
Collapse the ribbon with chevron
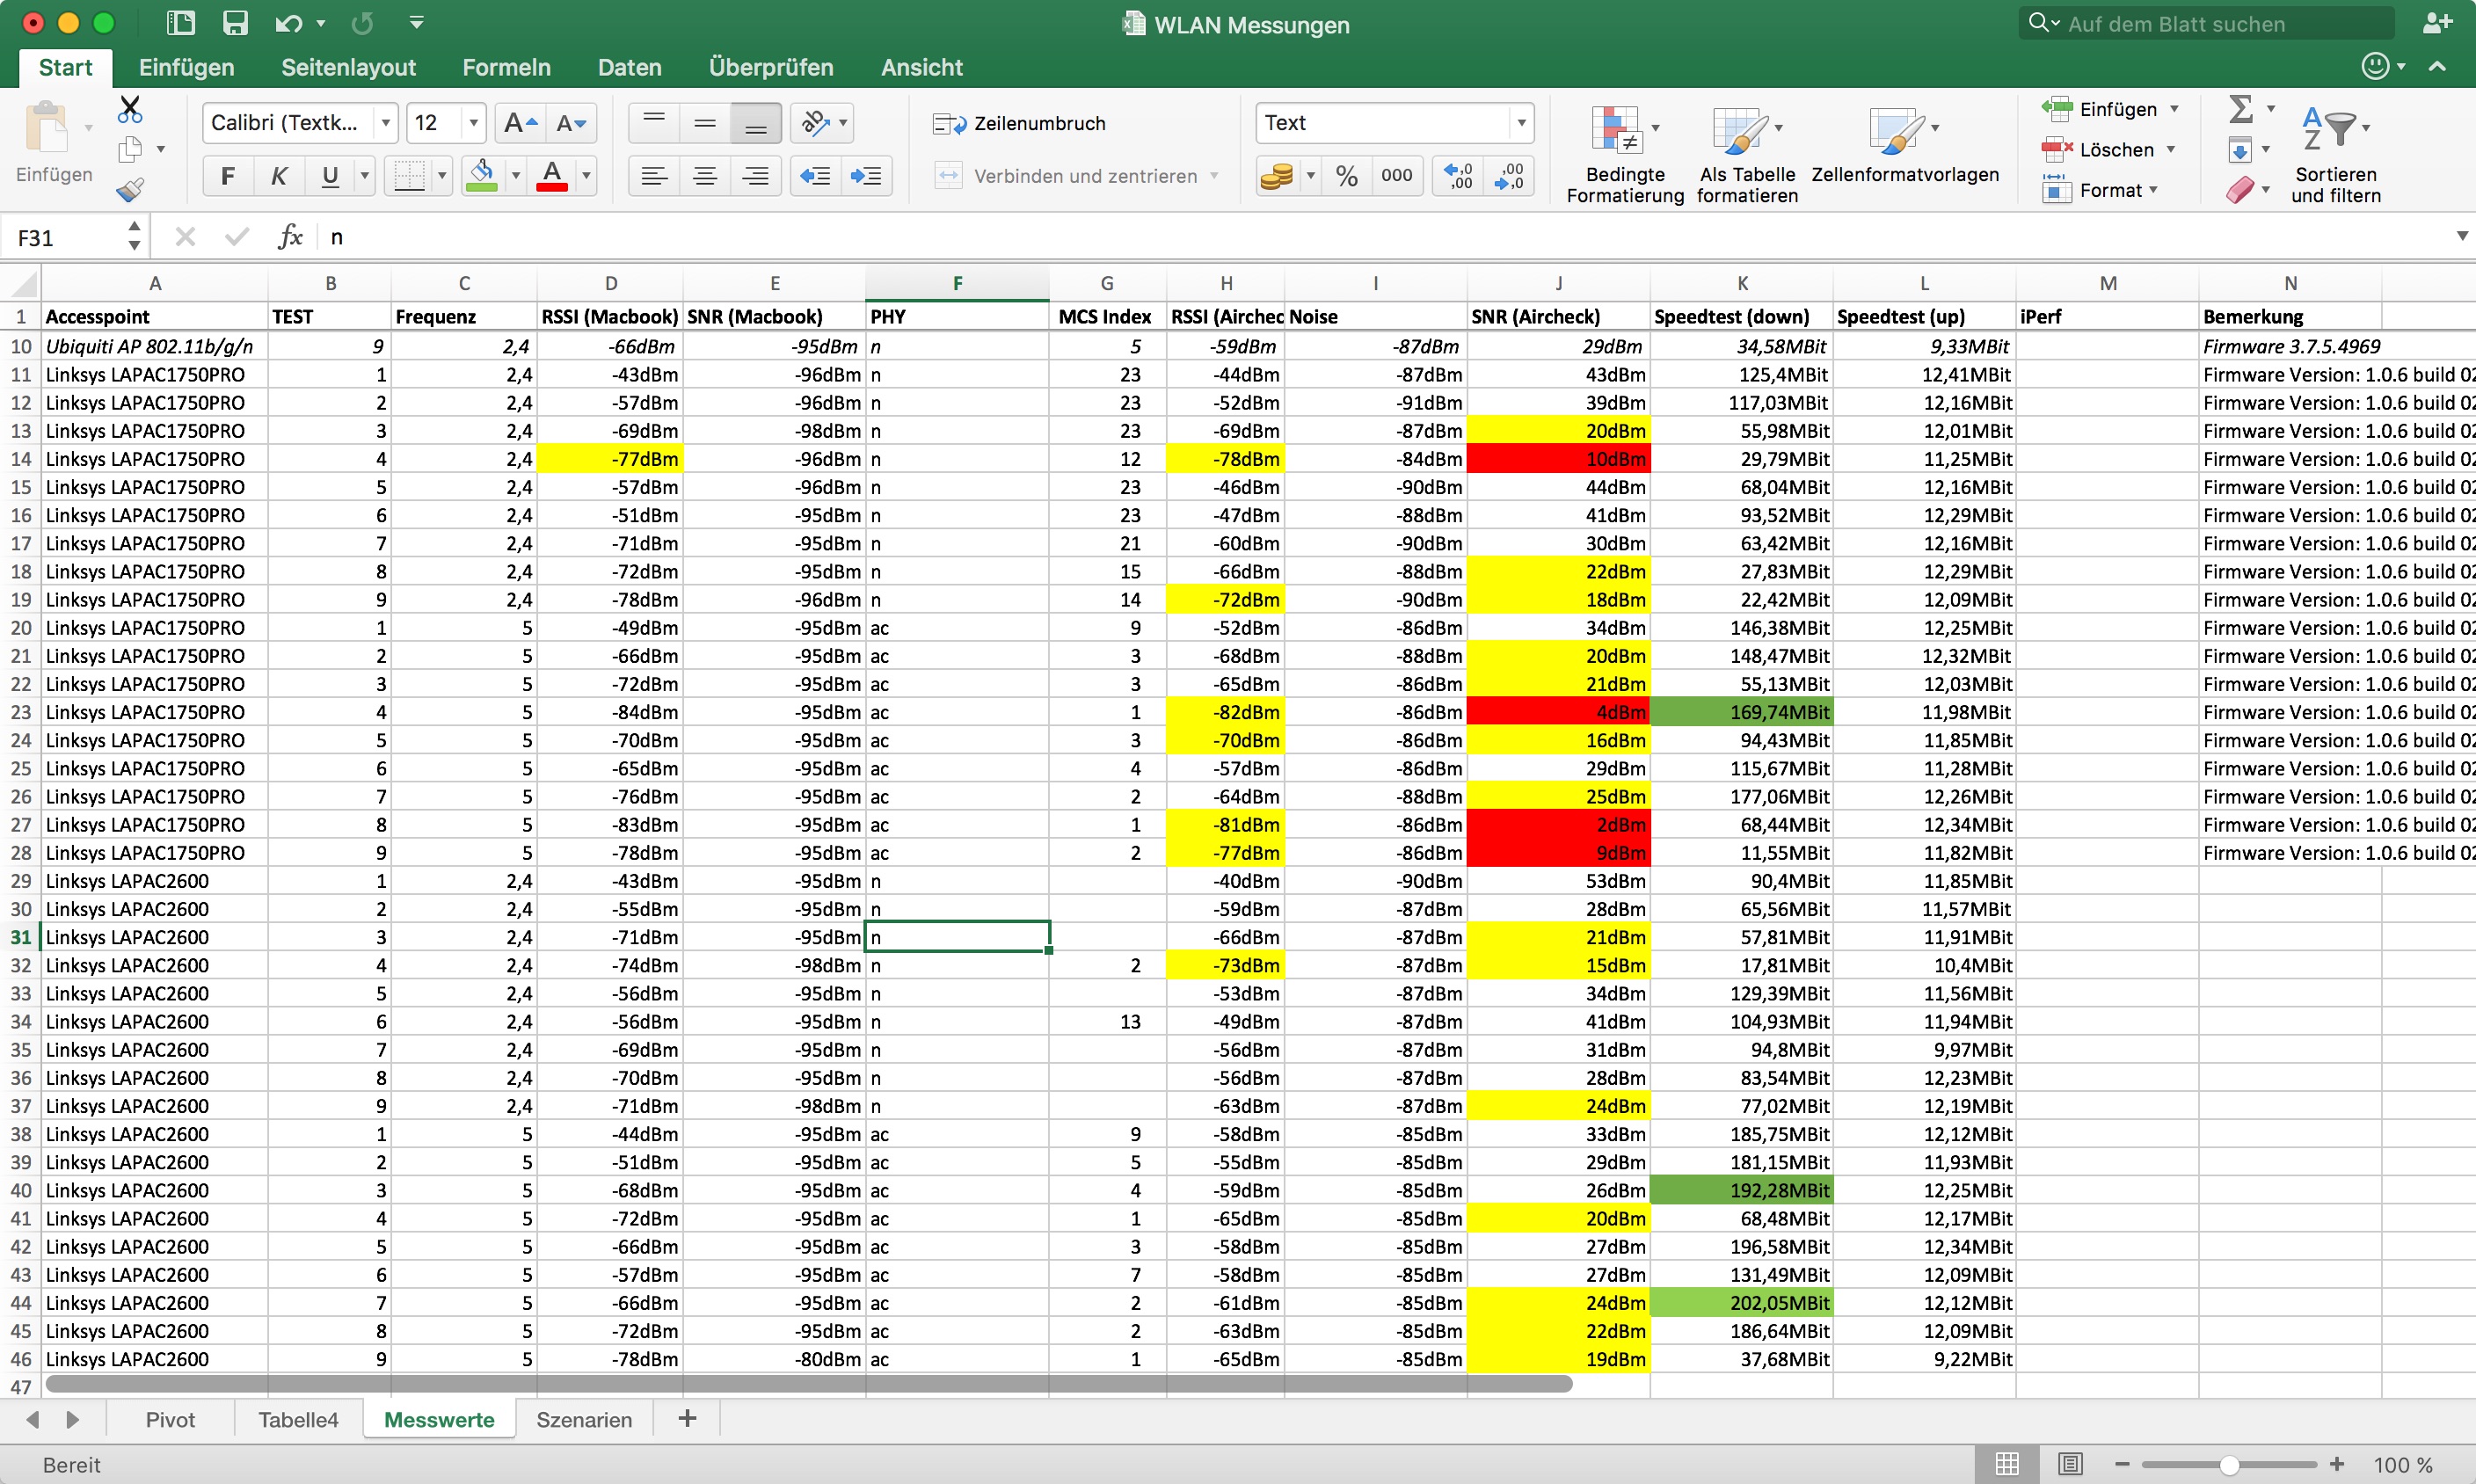coord(2437,66)
